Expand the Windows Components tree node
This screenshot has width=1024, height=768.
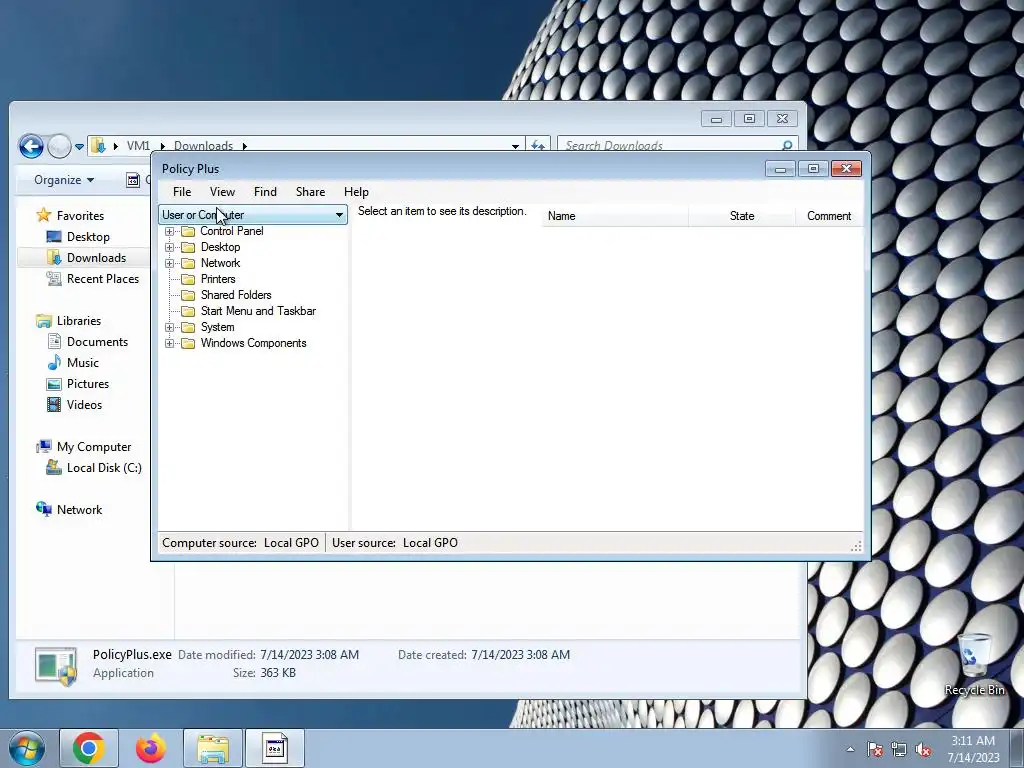(x=170, y=344)
